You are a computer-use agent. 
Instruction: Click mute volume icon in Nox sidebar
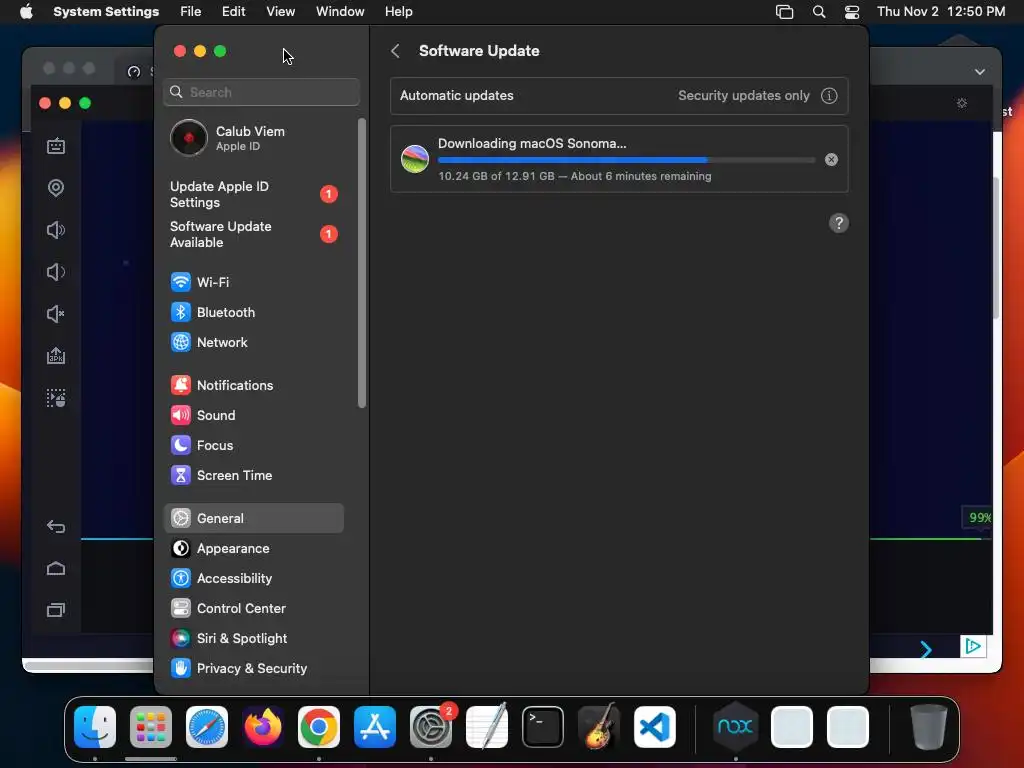click(56, 314)
